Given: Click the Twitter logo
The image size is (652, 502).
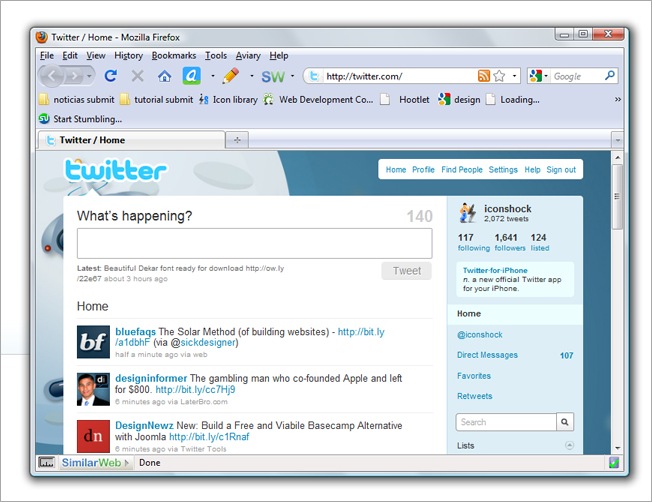Looking at the screenshot, I should 116,171.
